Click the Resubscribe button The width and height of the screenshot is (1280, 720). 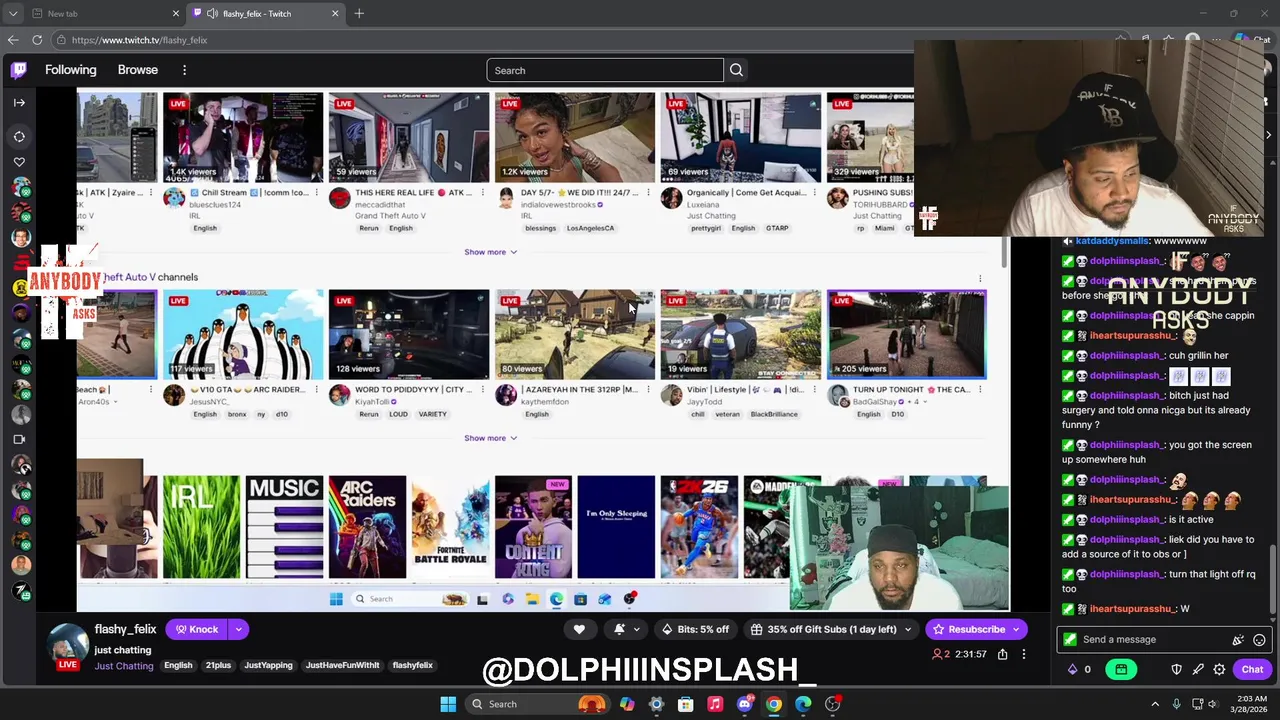tap(976, 629)
